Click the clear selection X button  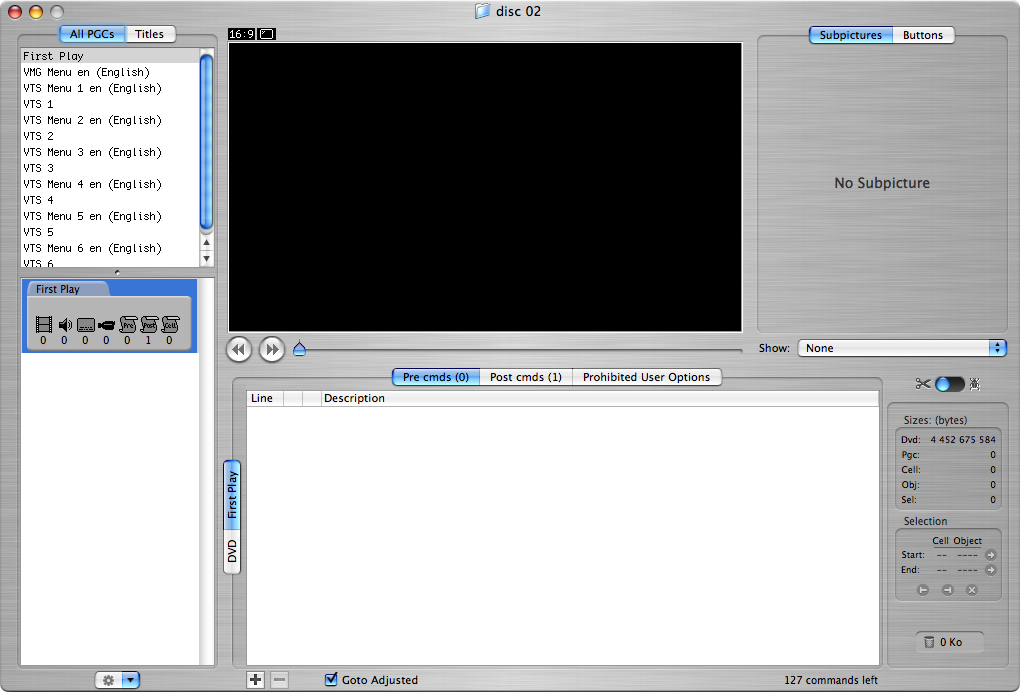pos(972,590)
